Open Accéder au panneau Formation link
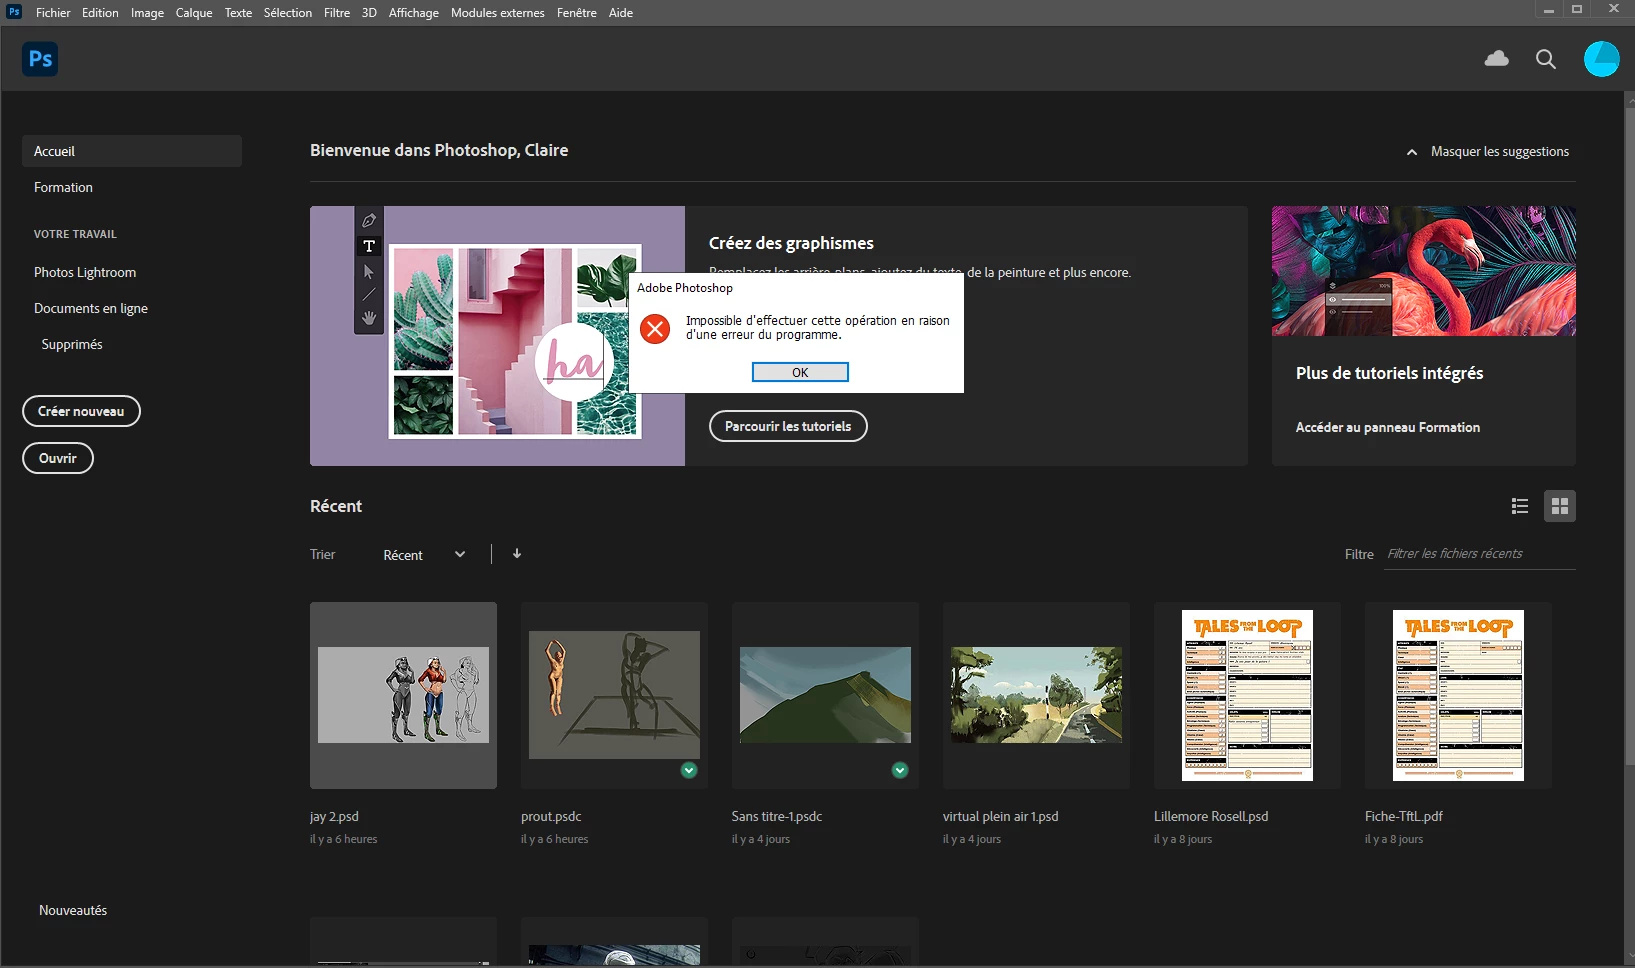The width and height of the screenshot is (1635, 968). pos(1388,427)
